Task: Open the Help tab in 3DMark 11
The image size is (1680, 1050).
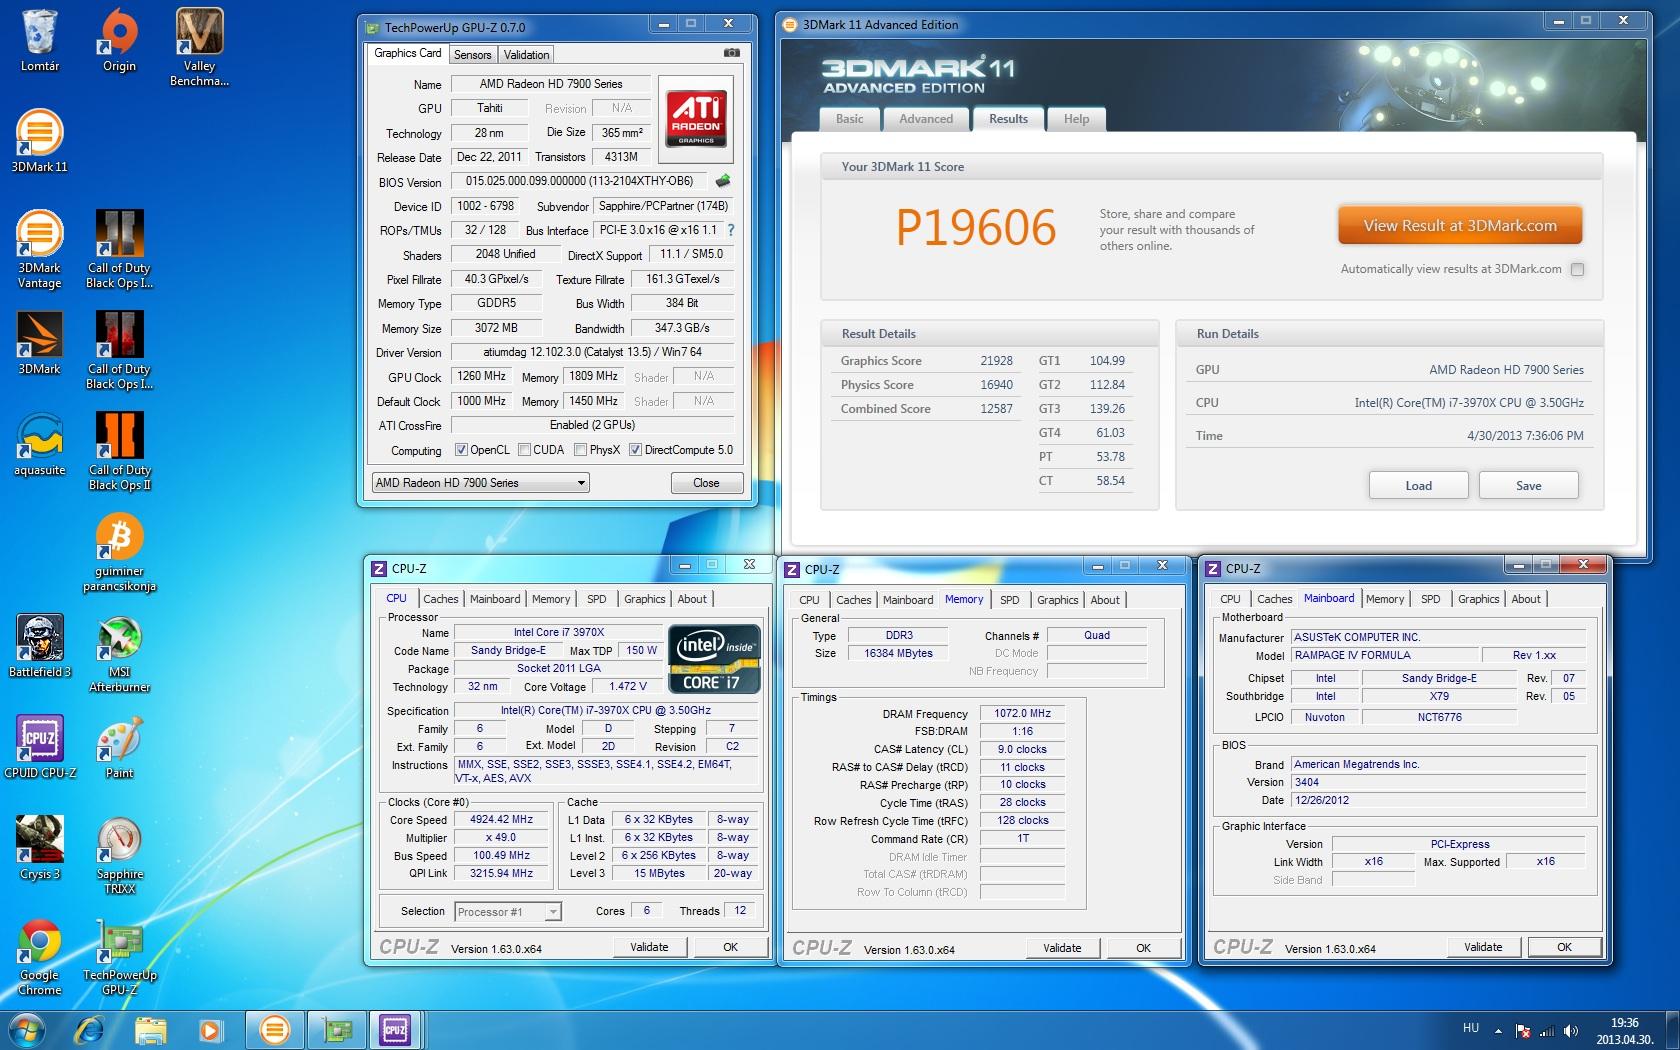Action: (1076, 119)
